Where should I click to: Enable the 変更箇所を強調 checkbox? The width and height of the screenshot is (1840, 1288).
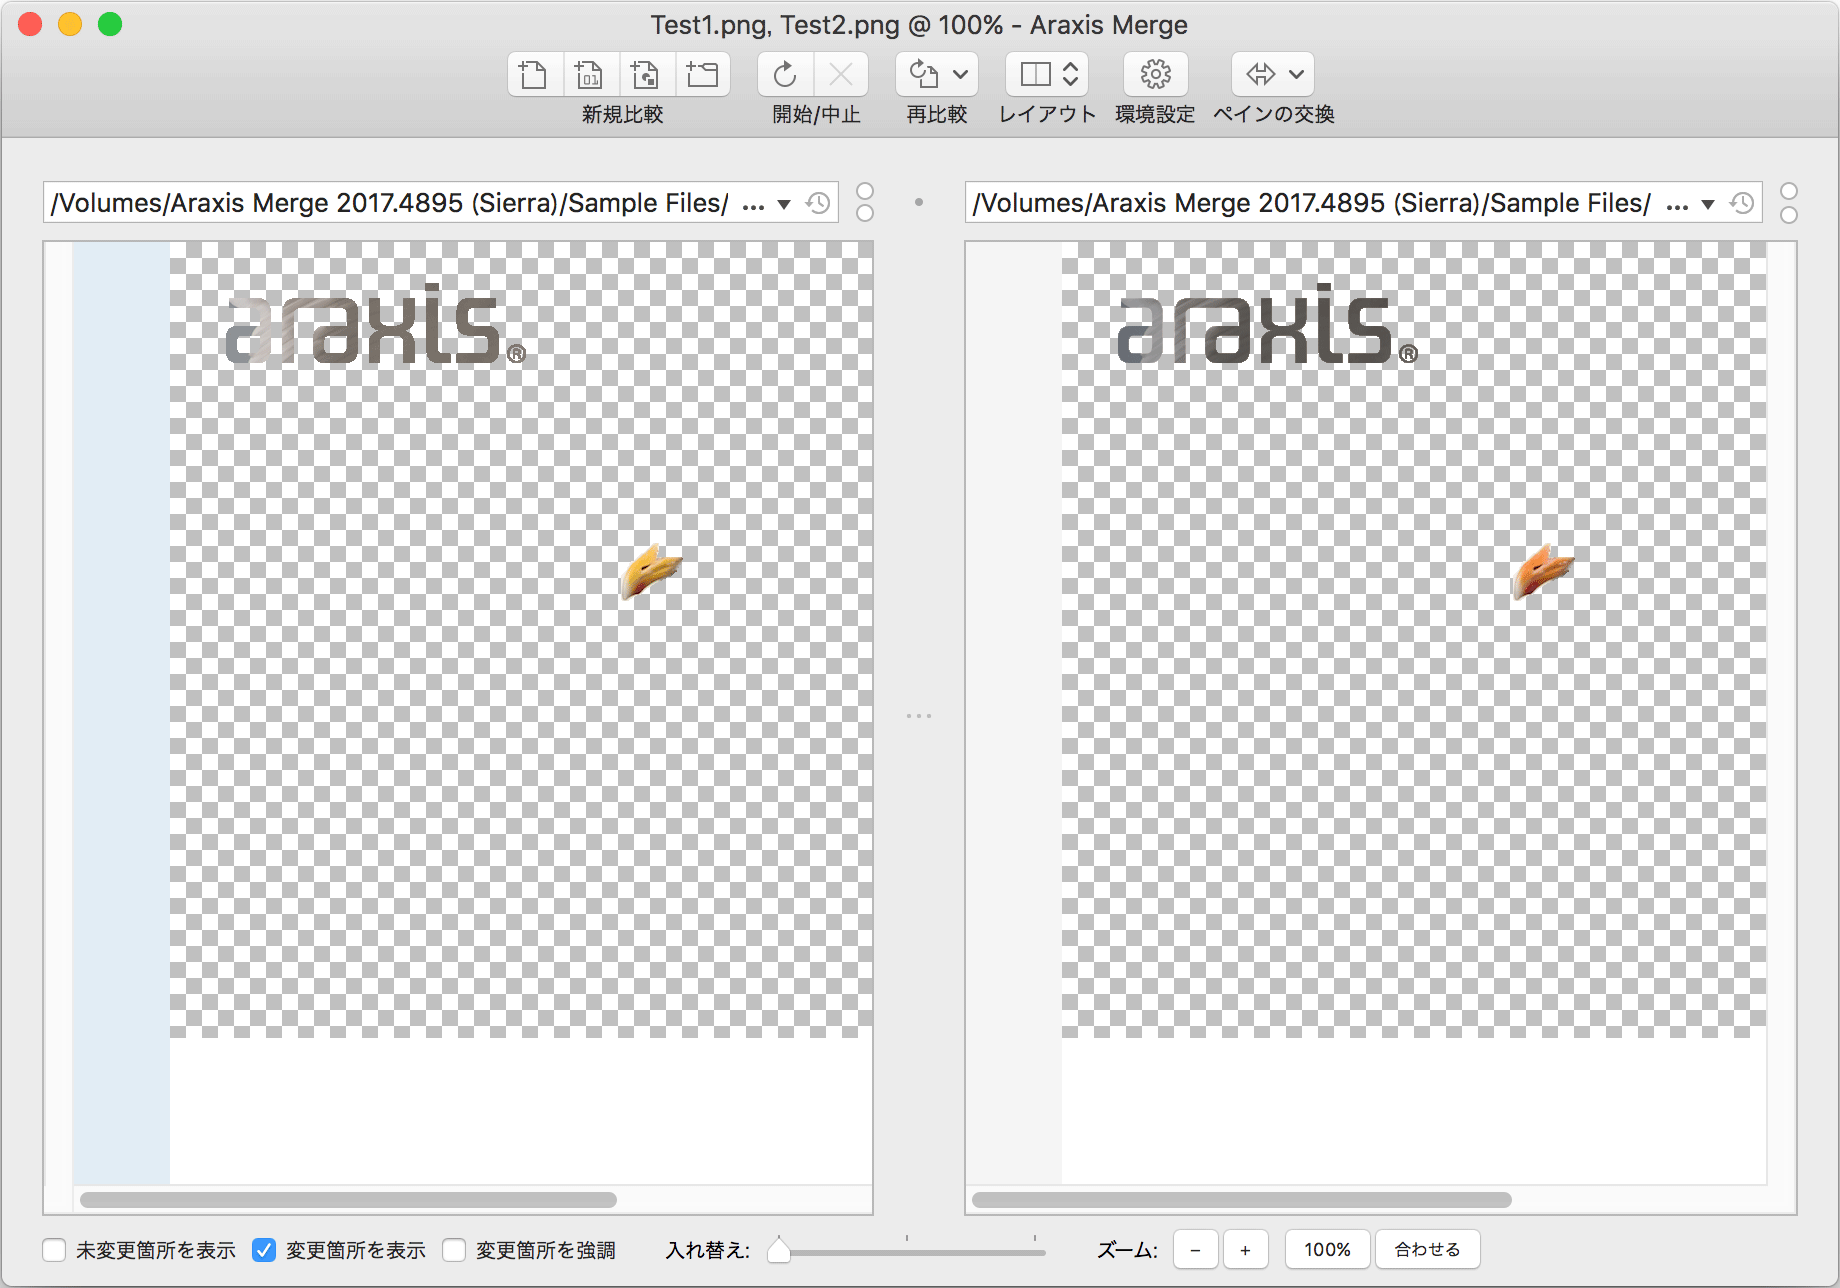[x=455, y=1250]
